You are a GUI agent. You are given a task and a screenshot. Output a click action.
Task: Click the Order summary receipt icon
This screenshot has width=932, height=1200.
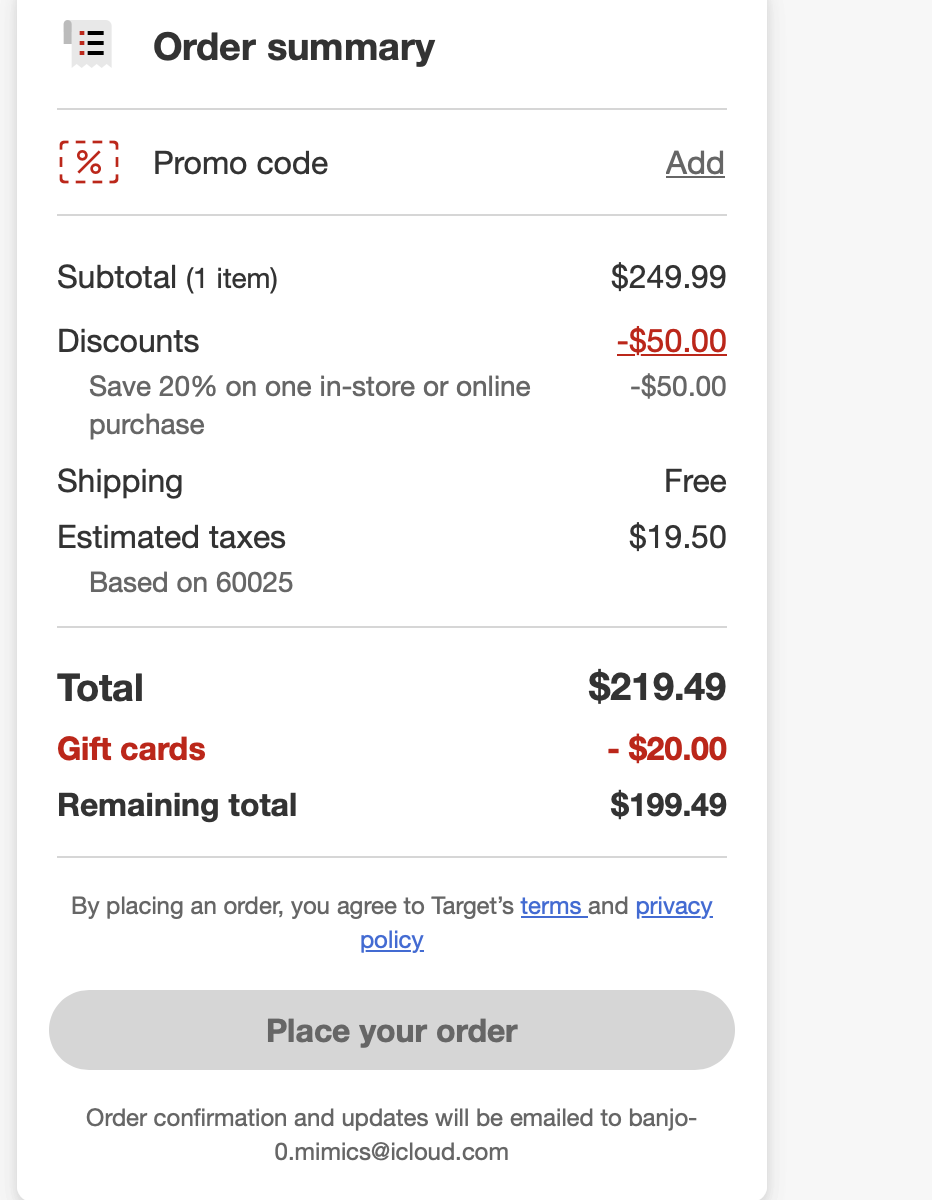tap(89, 45)
